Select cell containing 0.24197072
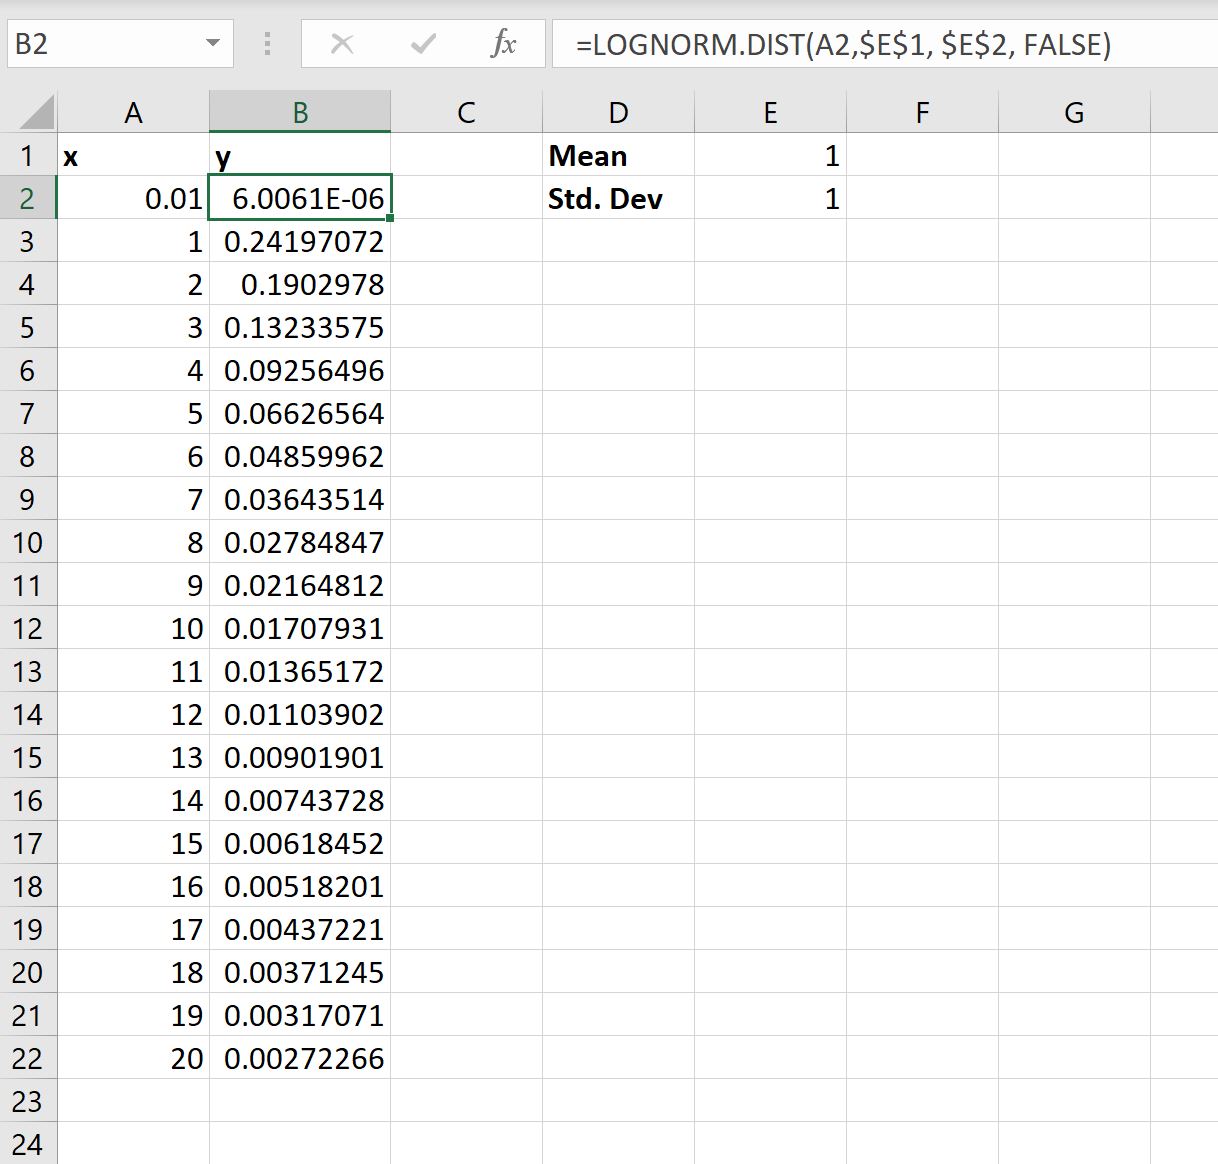 click(300, 242)
